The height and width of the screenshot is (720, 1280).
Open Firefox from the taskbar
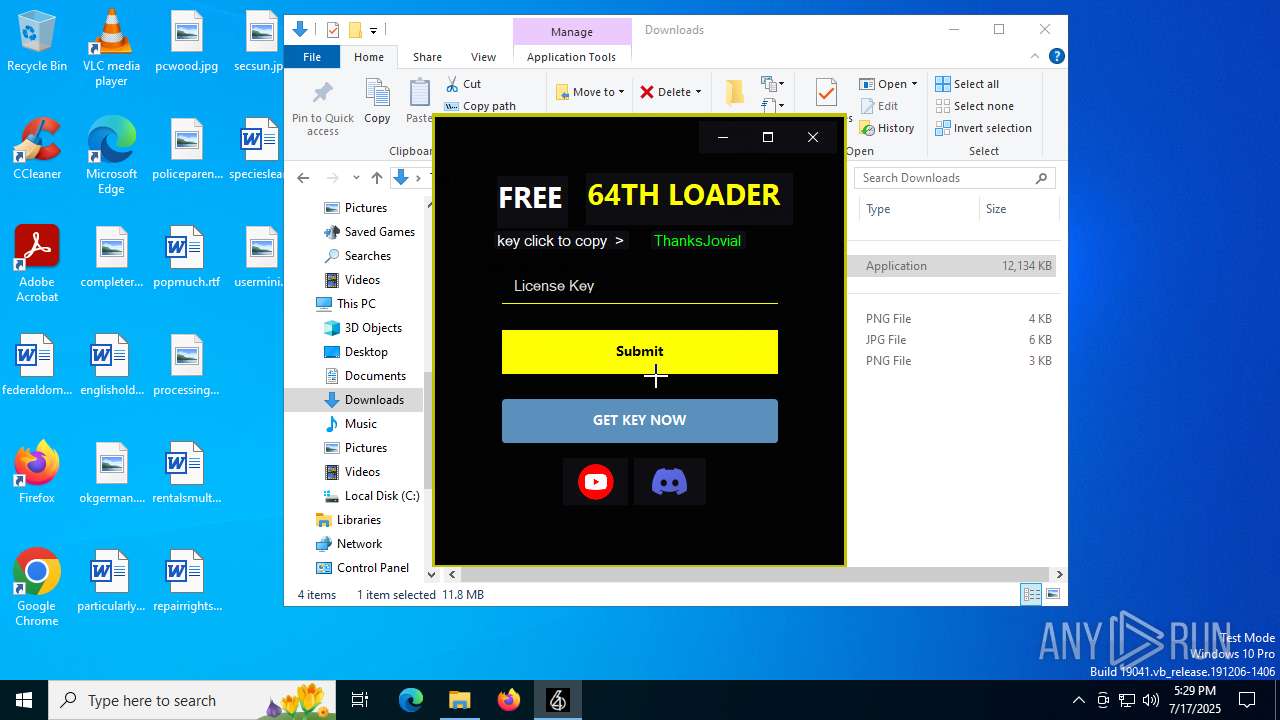(509, 700)
